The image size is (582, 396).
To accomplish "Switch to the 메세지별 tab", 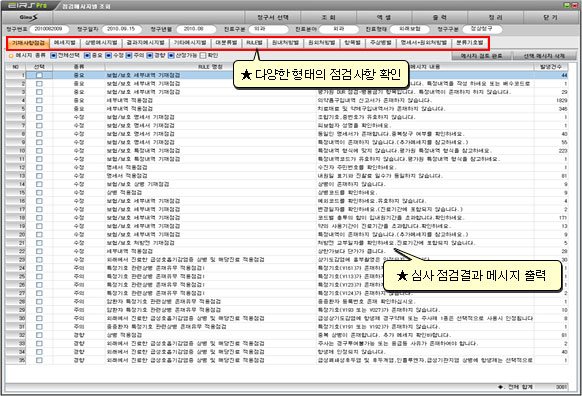I will (65, 43).
